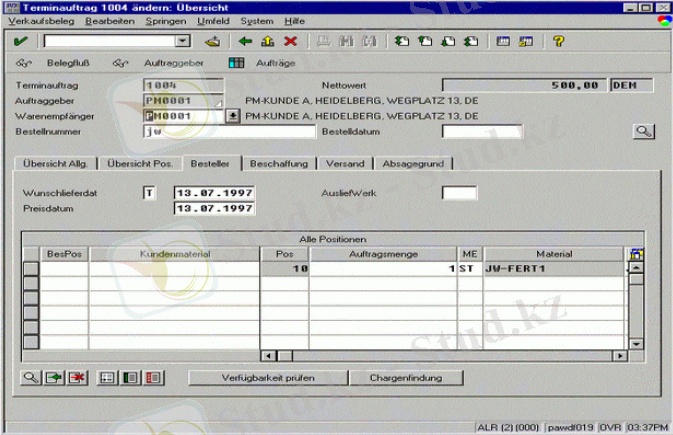The height and width of the screenshot is (435, 673).
Task: Click the Belegfluß toolbar icon
Action: [x=25, y=62]
